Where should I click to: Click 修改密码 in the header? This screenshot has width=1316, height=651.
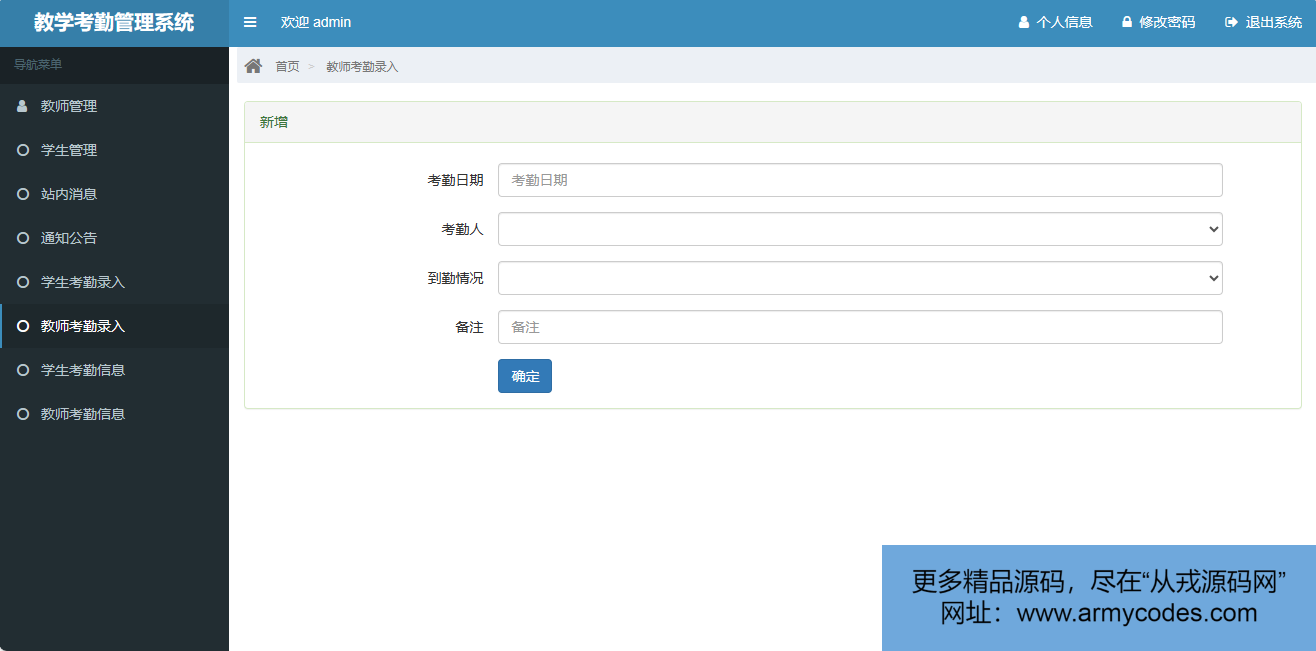click(1158, 22)
